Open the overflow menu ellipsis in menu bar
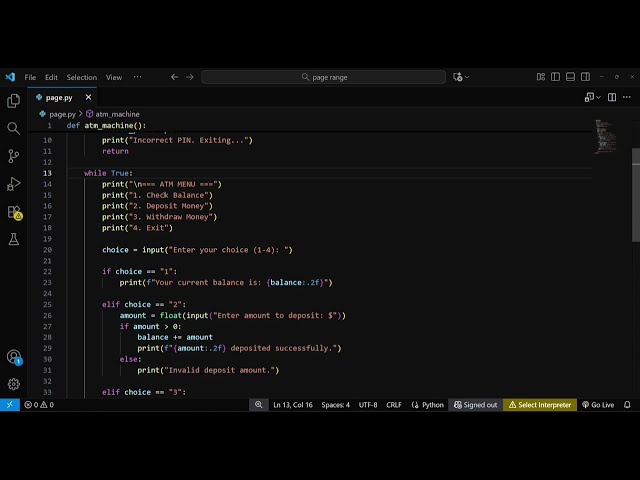The height and width of the screenshot is (480, 640). pyautogui.click(x=138, y=77)
